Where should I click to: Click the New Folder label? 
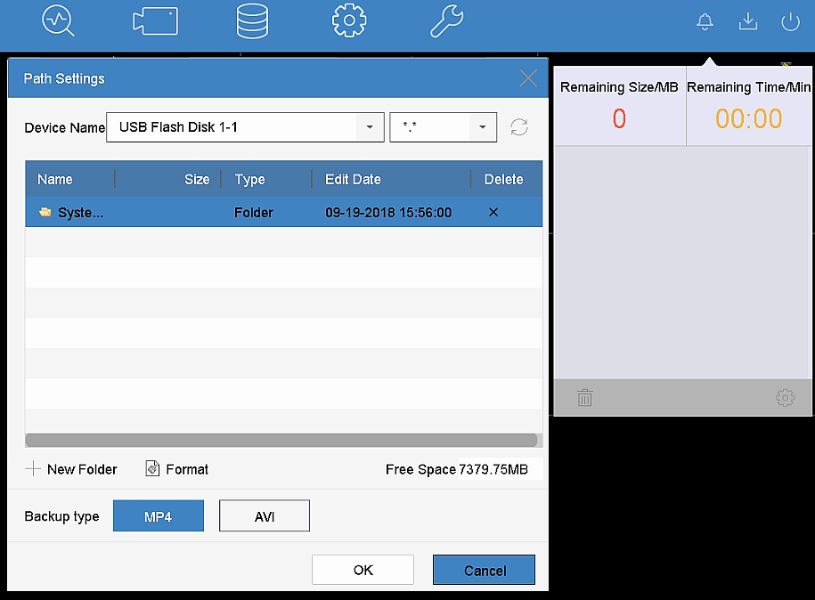point(82,469)
